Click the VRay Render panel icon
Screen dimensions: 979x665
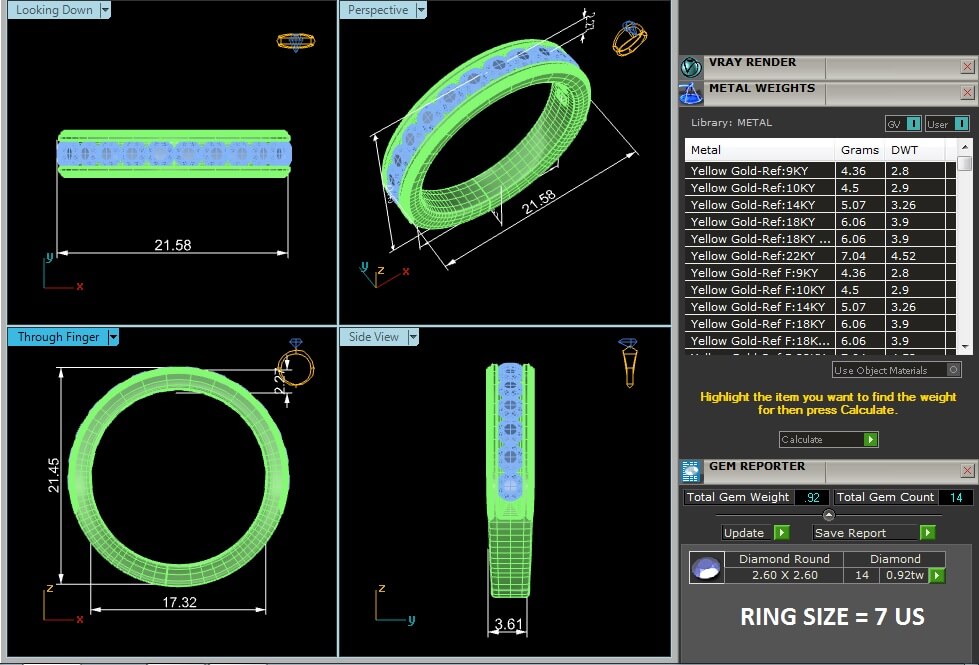(691, 68)
